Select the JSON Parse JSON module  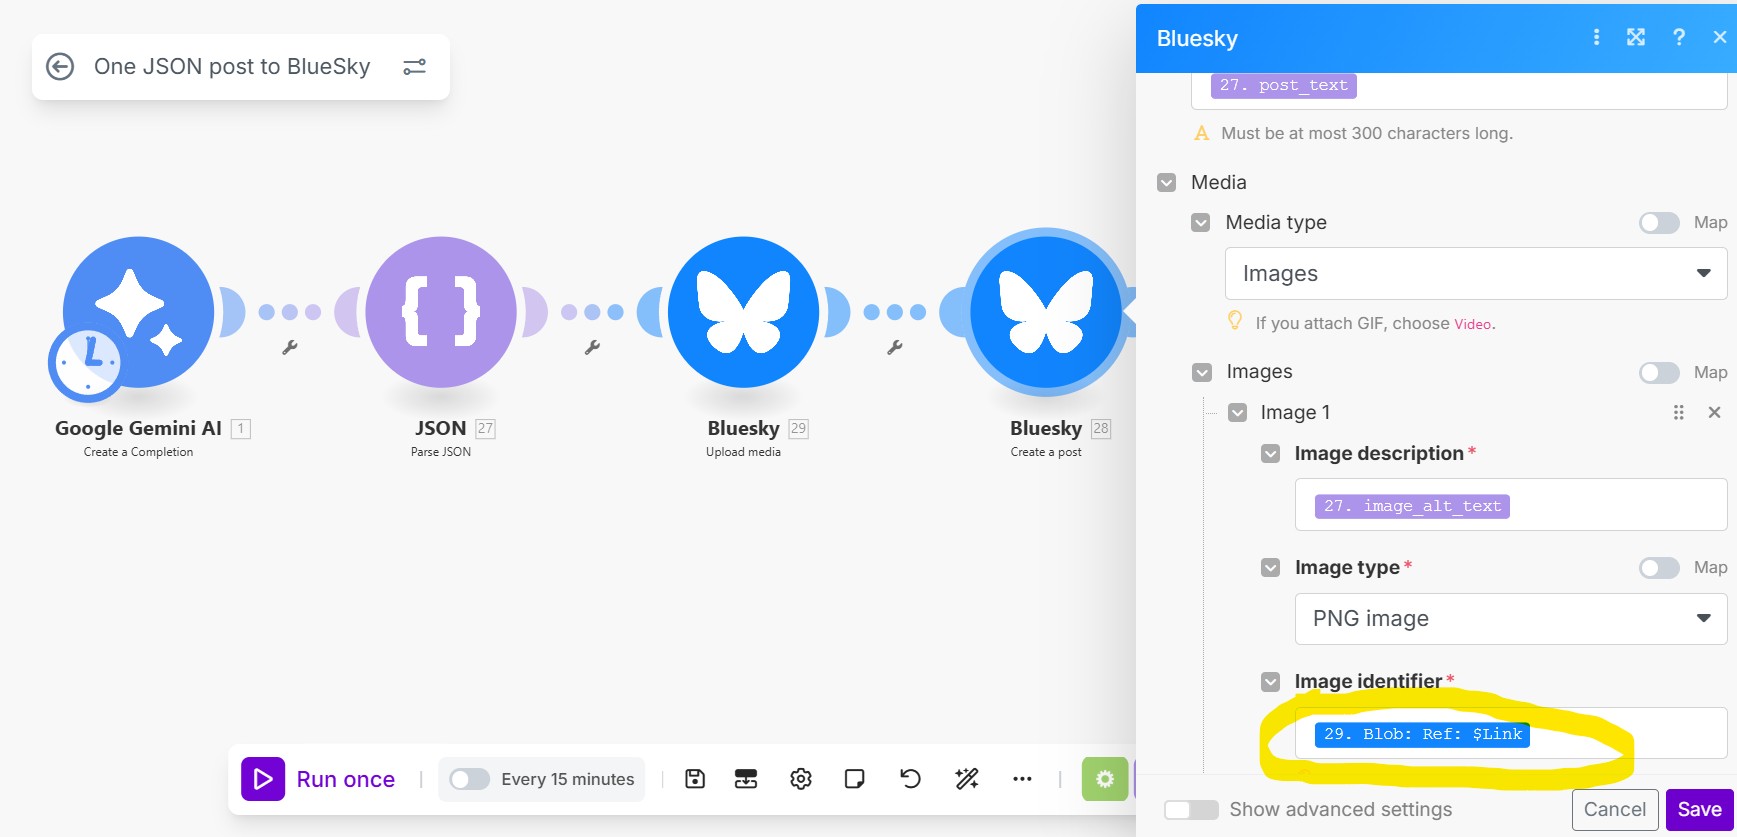coord(441,312)
